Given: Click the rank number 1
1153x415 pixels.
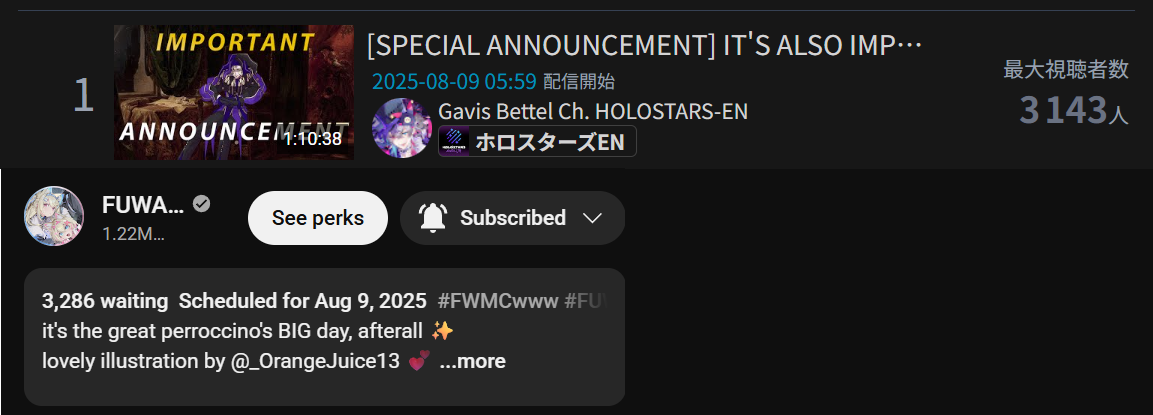Looking at the screenshot, I should pyautogui.click(x=84, y=95).
